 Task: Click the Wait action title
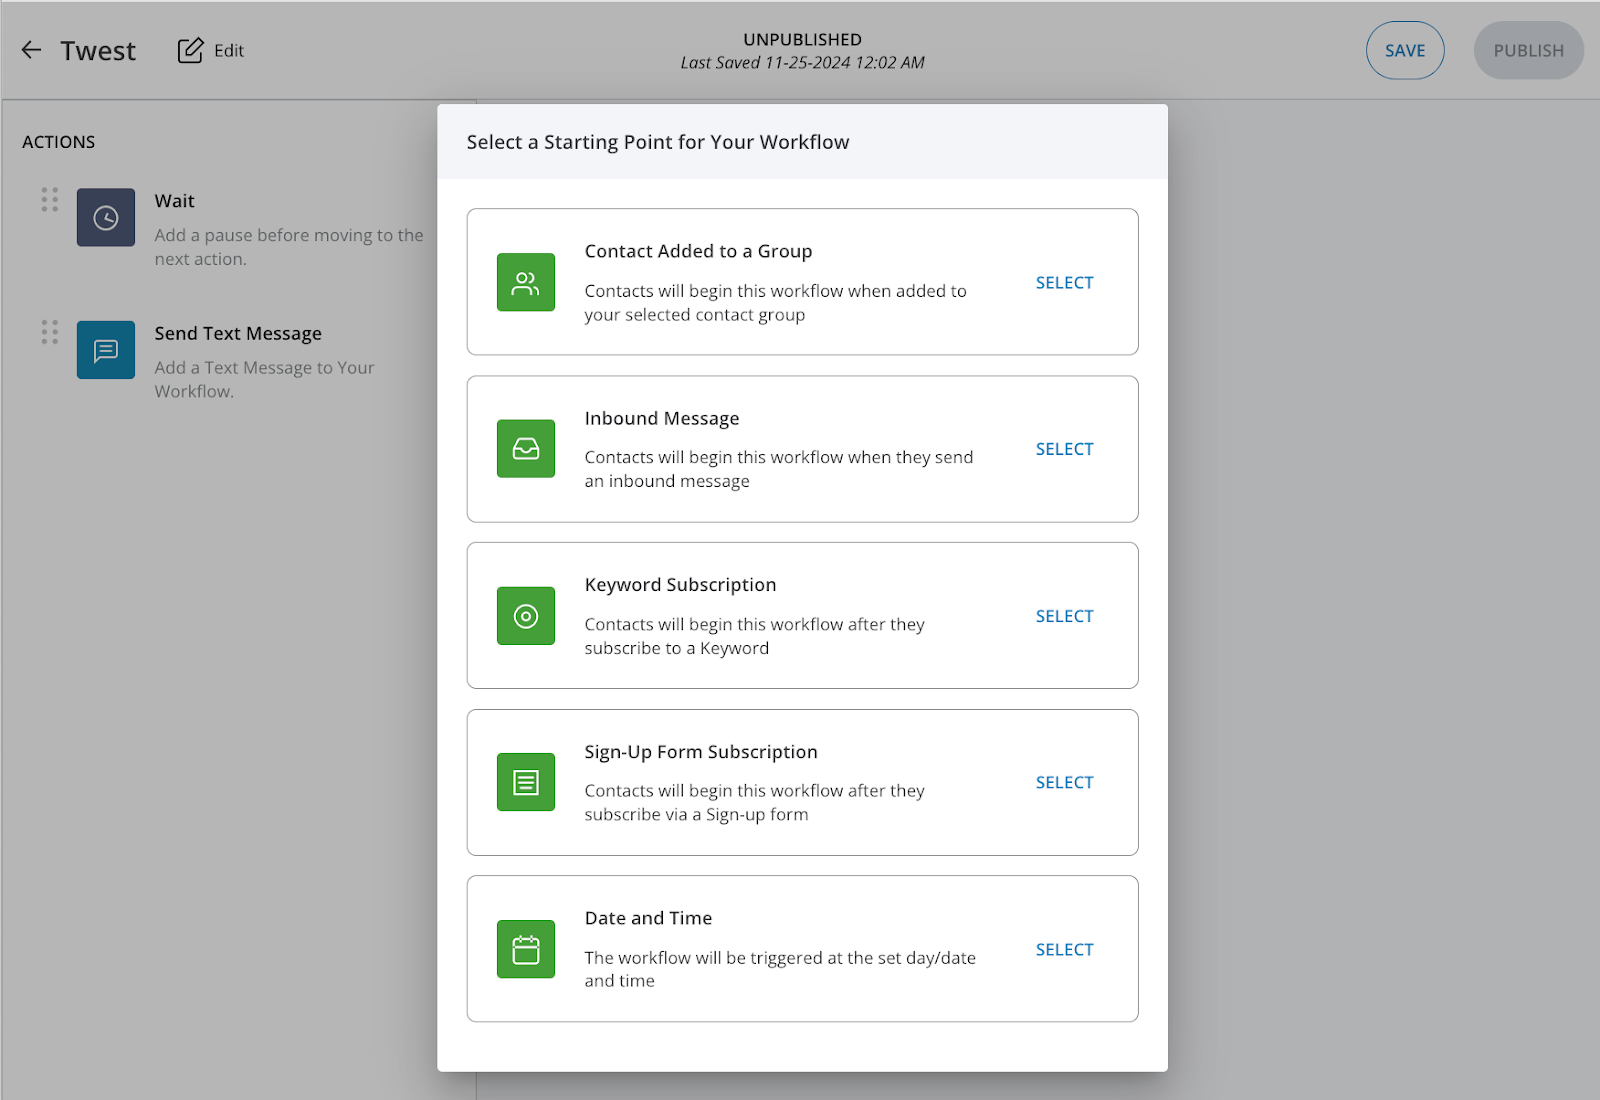pyautogui.click(x=174, y=201)
